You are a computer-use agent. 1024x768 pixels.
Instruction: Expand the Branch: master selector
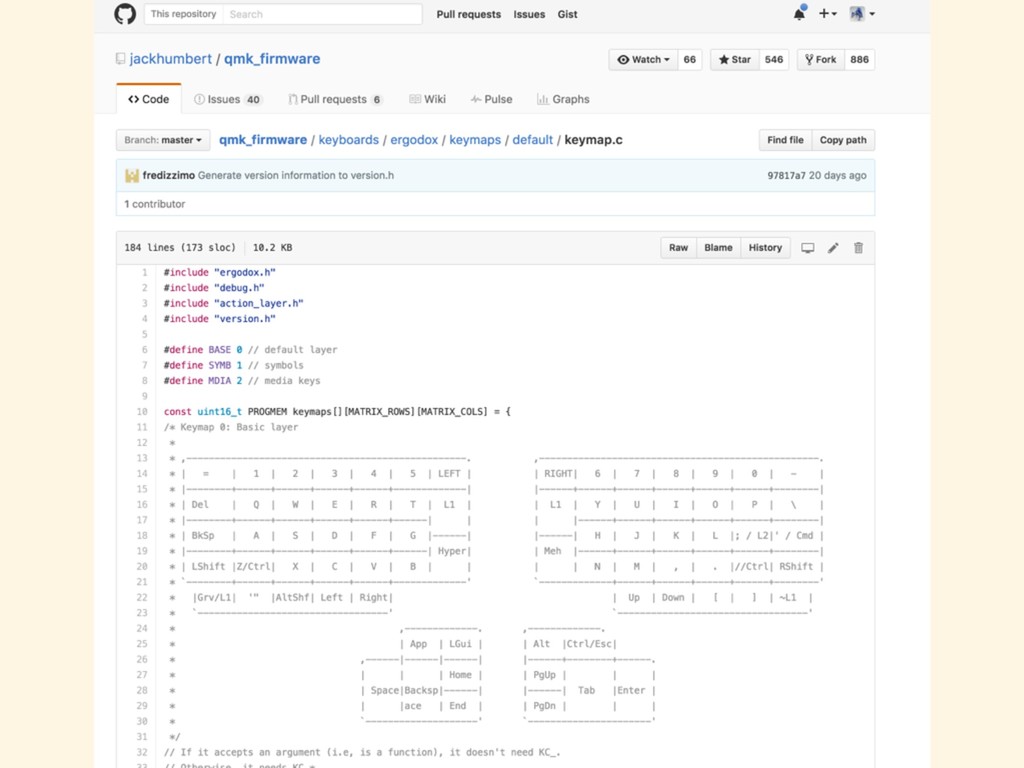pos(163,140)
